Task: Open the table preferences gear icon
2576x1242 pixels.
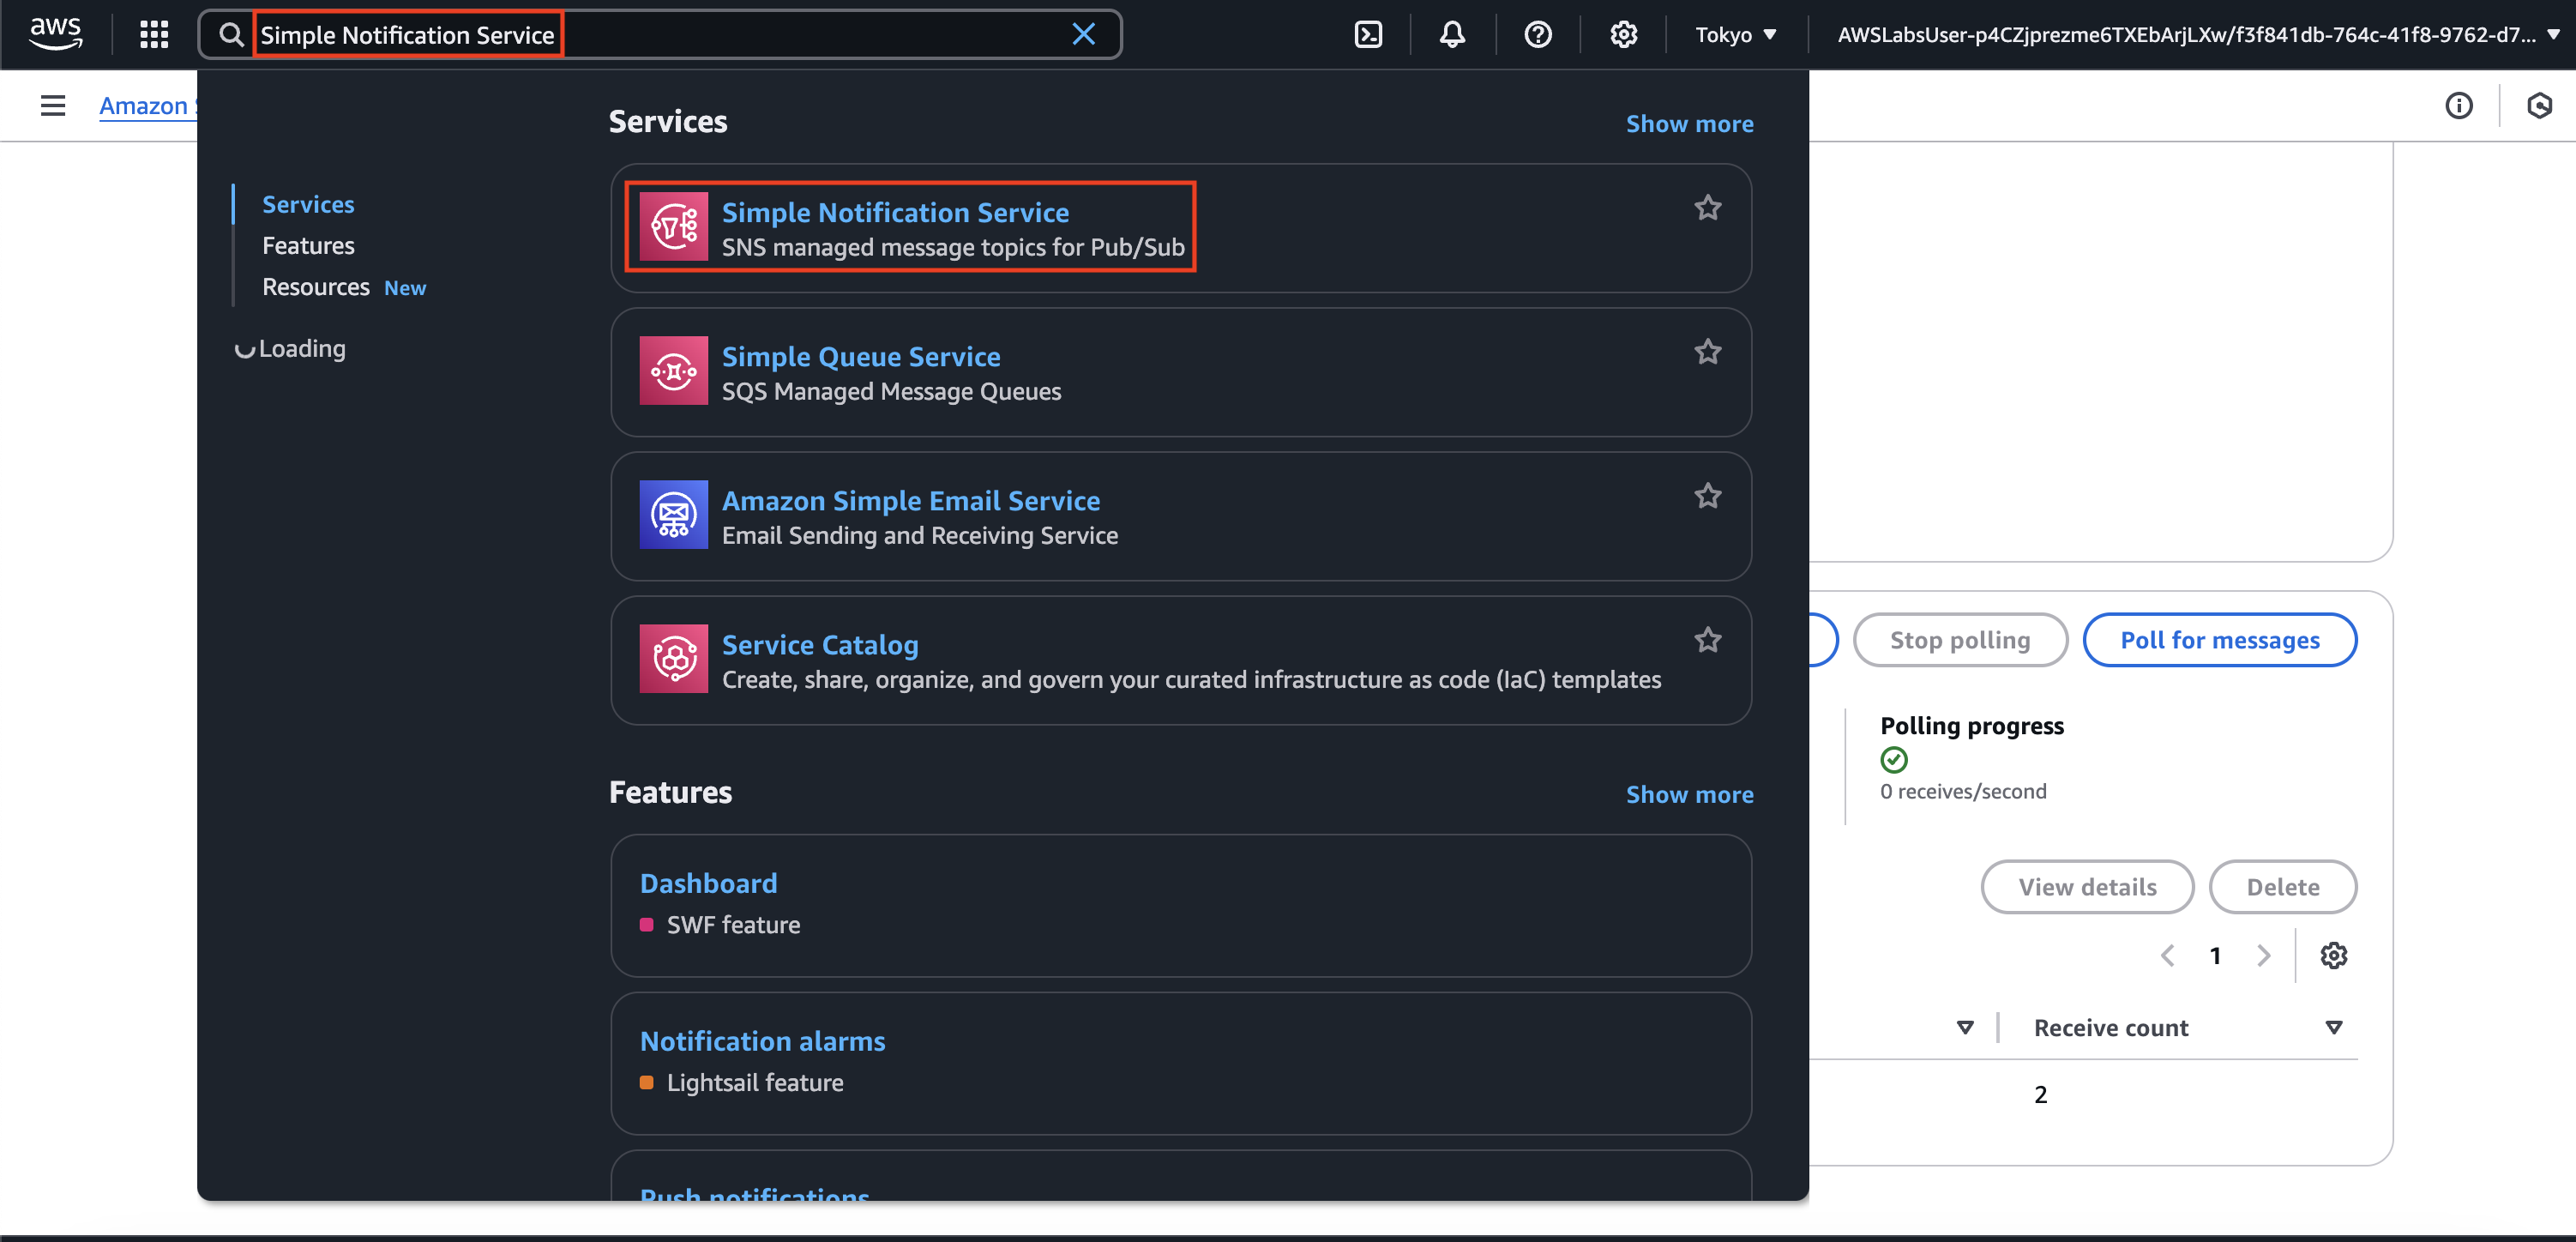Action: coord(2333,956)
